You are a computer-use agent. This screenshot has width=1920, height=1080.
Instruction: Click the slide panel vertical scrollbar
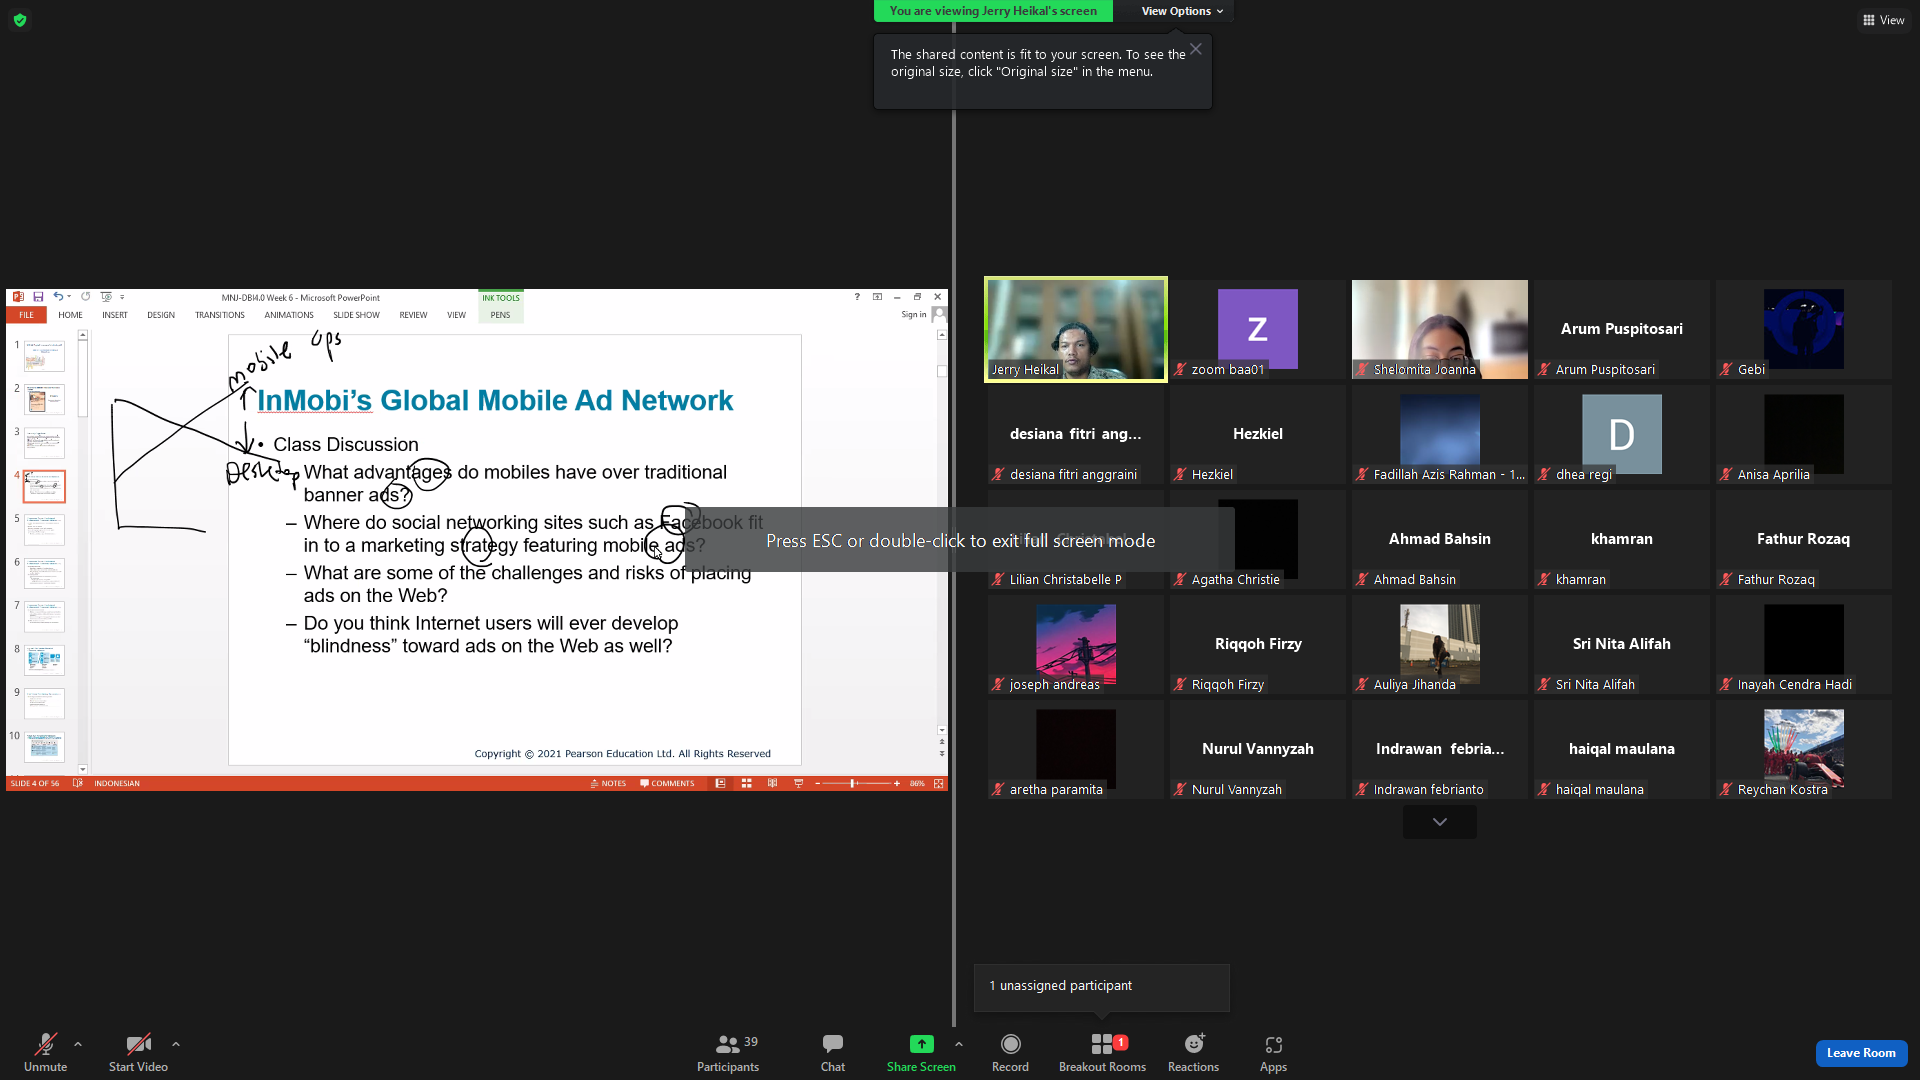[x=83, y=551]
